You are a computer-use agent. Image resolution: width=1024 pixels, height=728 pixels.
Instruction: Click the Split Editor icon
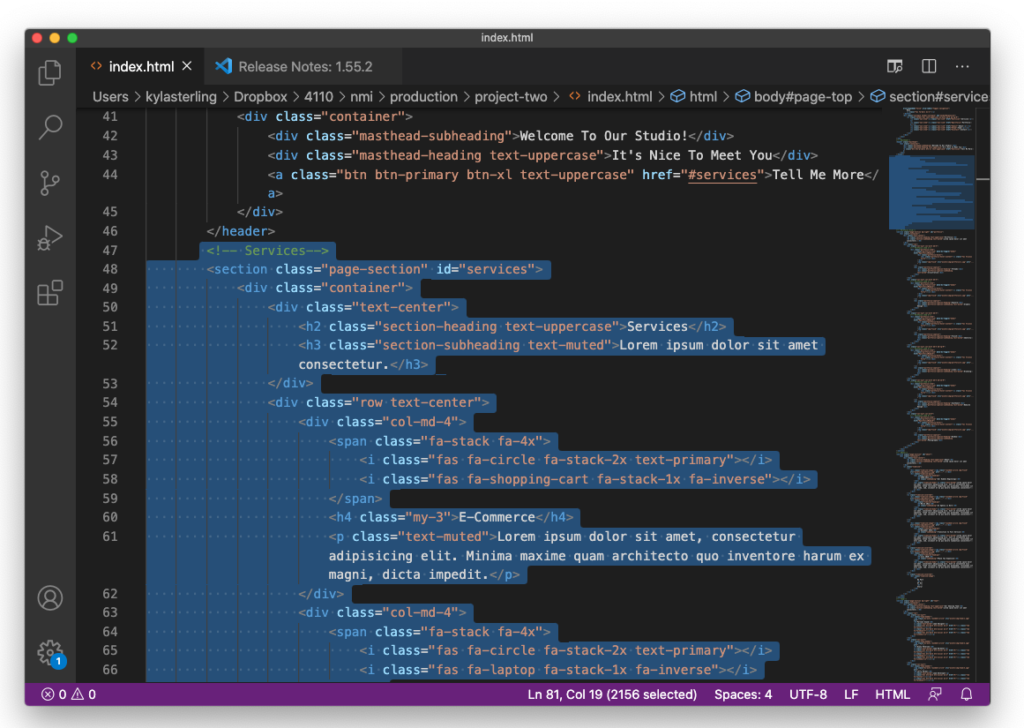click(x=928, y=65)
